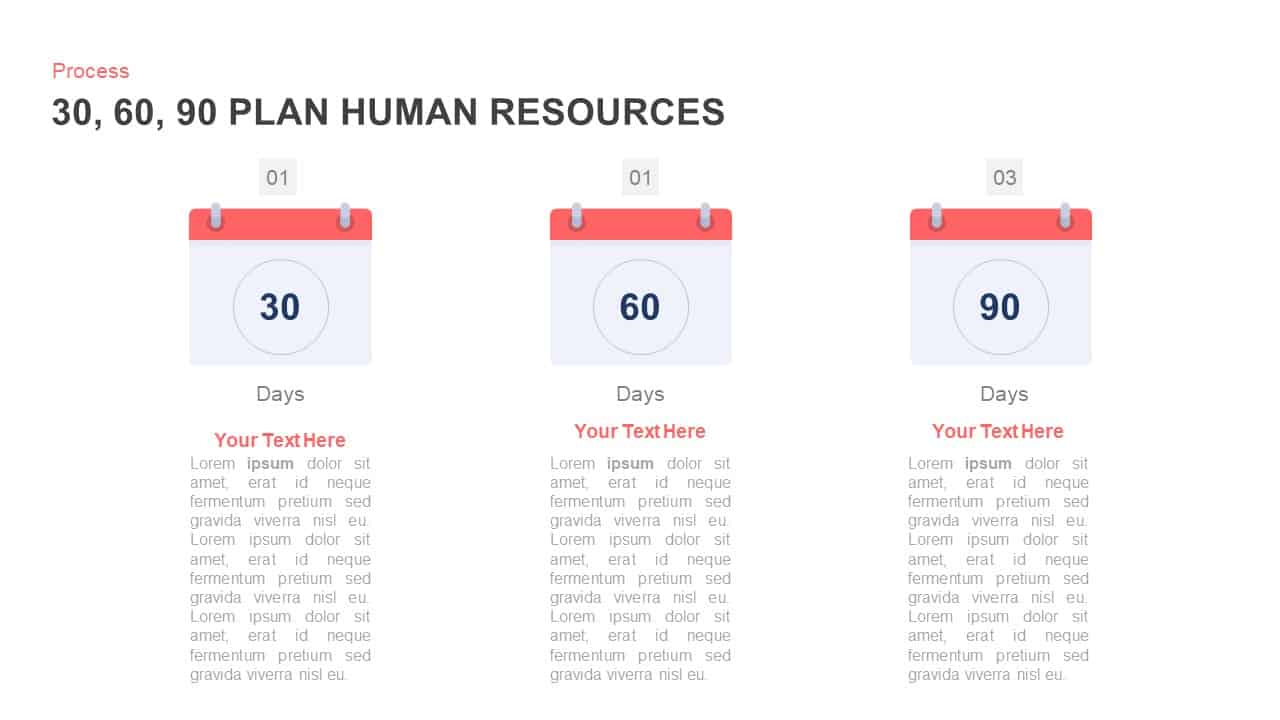Click the red 'Process' label
This screenshot has height=720, width=1280.
click(x=91, y=71)
